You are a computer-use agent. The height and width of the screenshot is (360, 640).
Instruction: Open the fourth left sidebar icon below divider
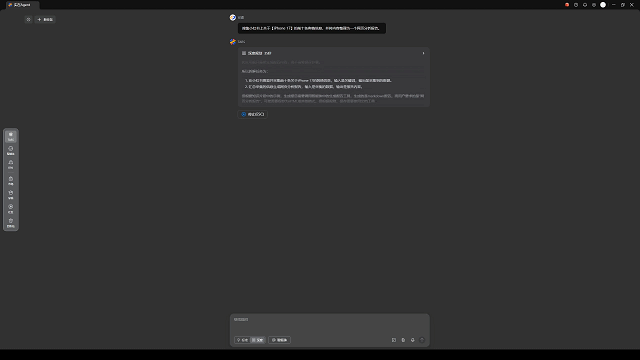coord(11,180)
